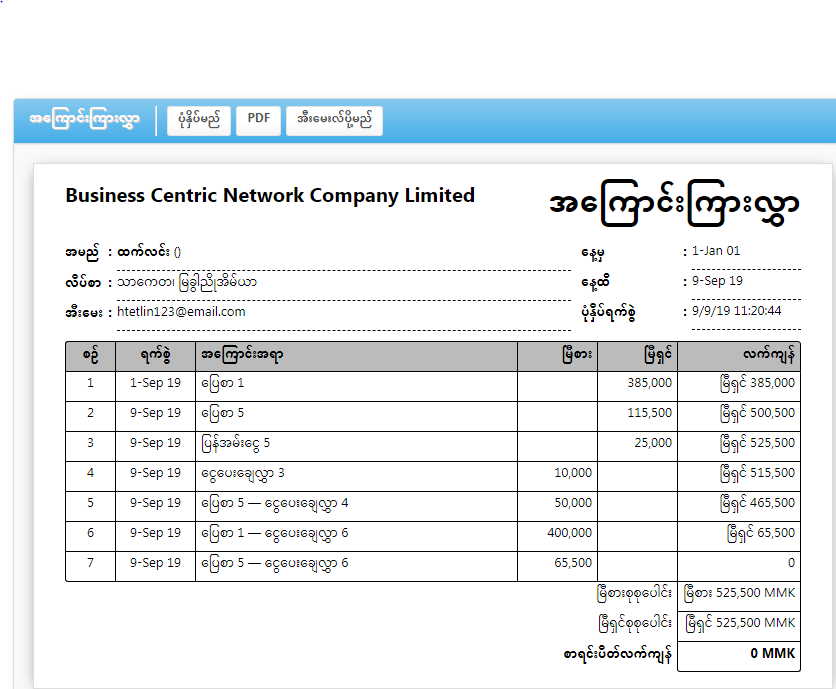This screenshot has width=836, height=689.
Task: Select the credit amount 115,500
Action: [x=649, y=413]
